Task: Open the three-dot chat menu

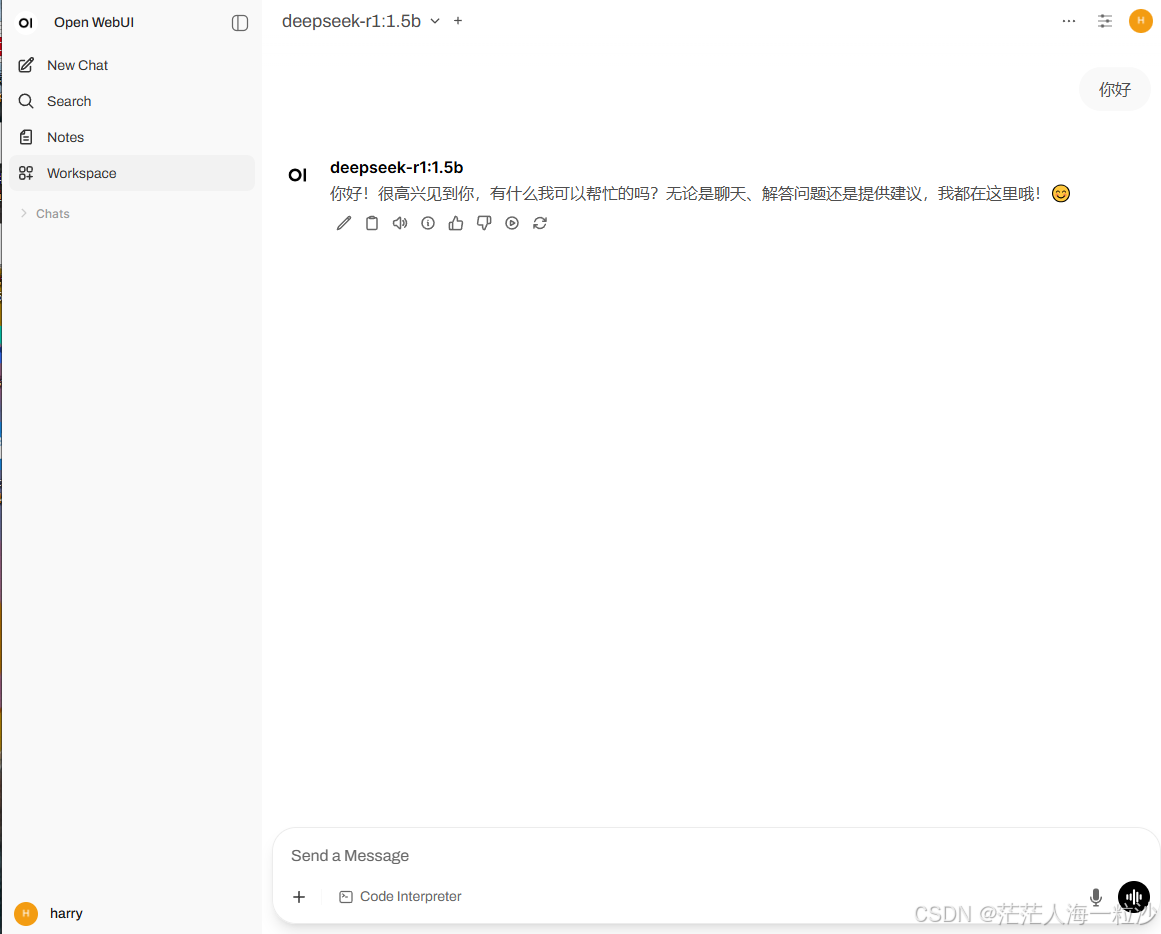Action: coord(1068,21)
